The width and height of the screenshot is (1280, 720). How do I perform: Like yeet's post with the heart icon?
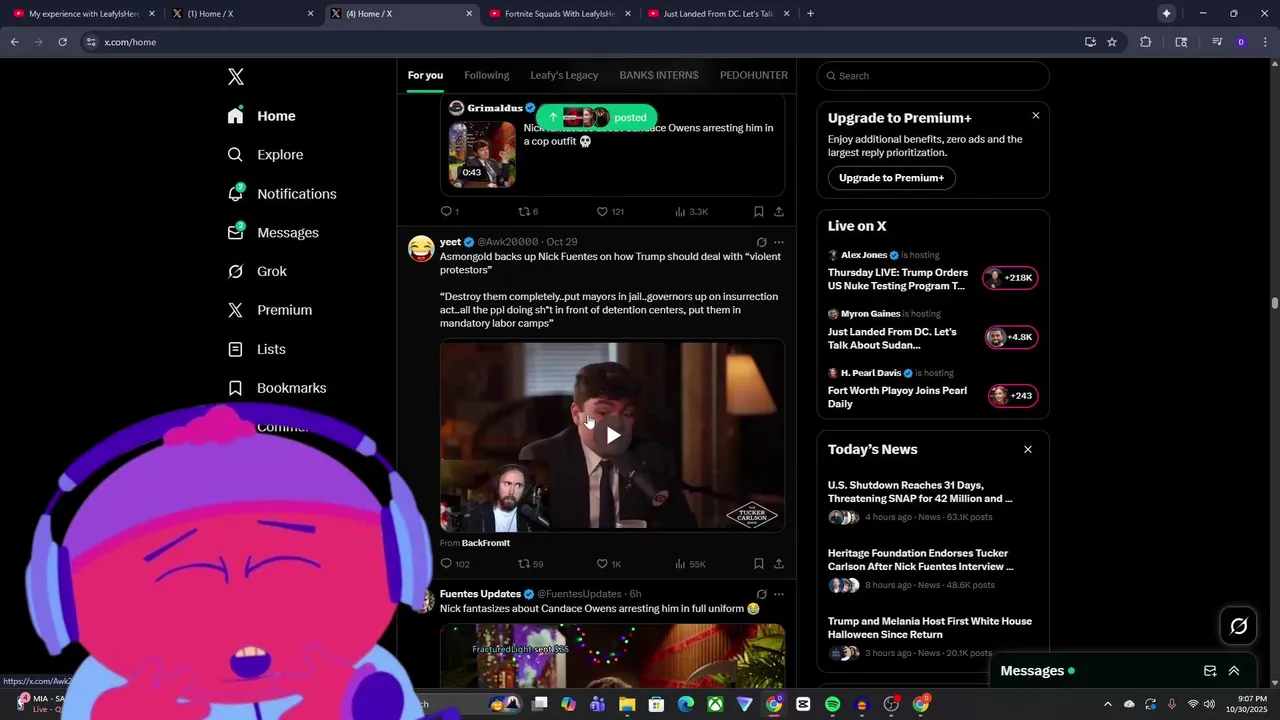(x=602, y=564)
